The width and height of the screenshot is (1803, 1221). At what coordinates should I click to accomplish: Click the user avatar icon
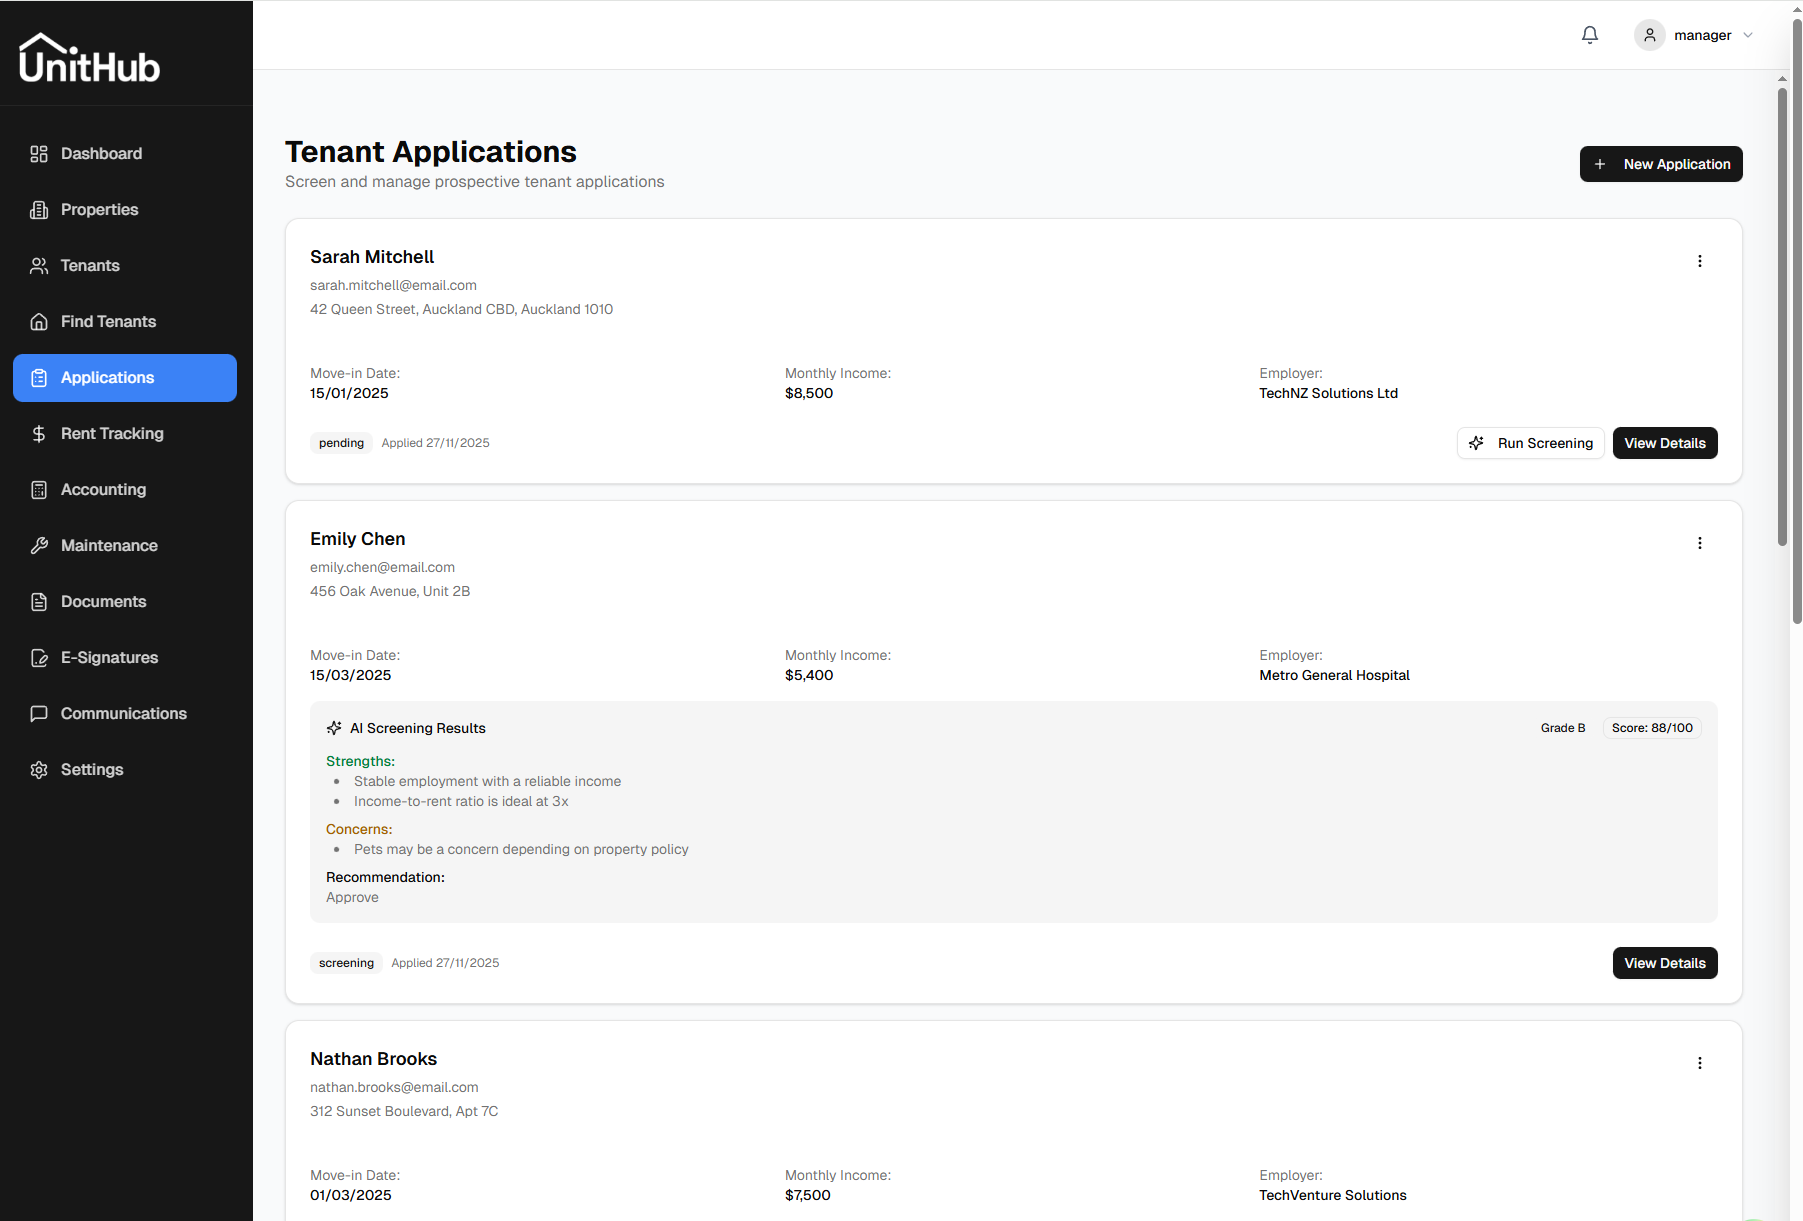(1649, 35)
